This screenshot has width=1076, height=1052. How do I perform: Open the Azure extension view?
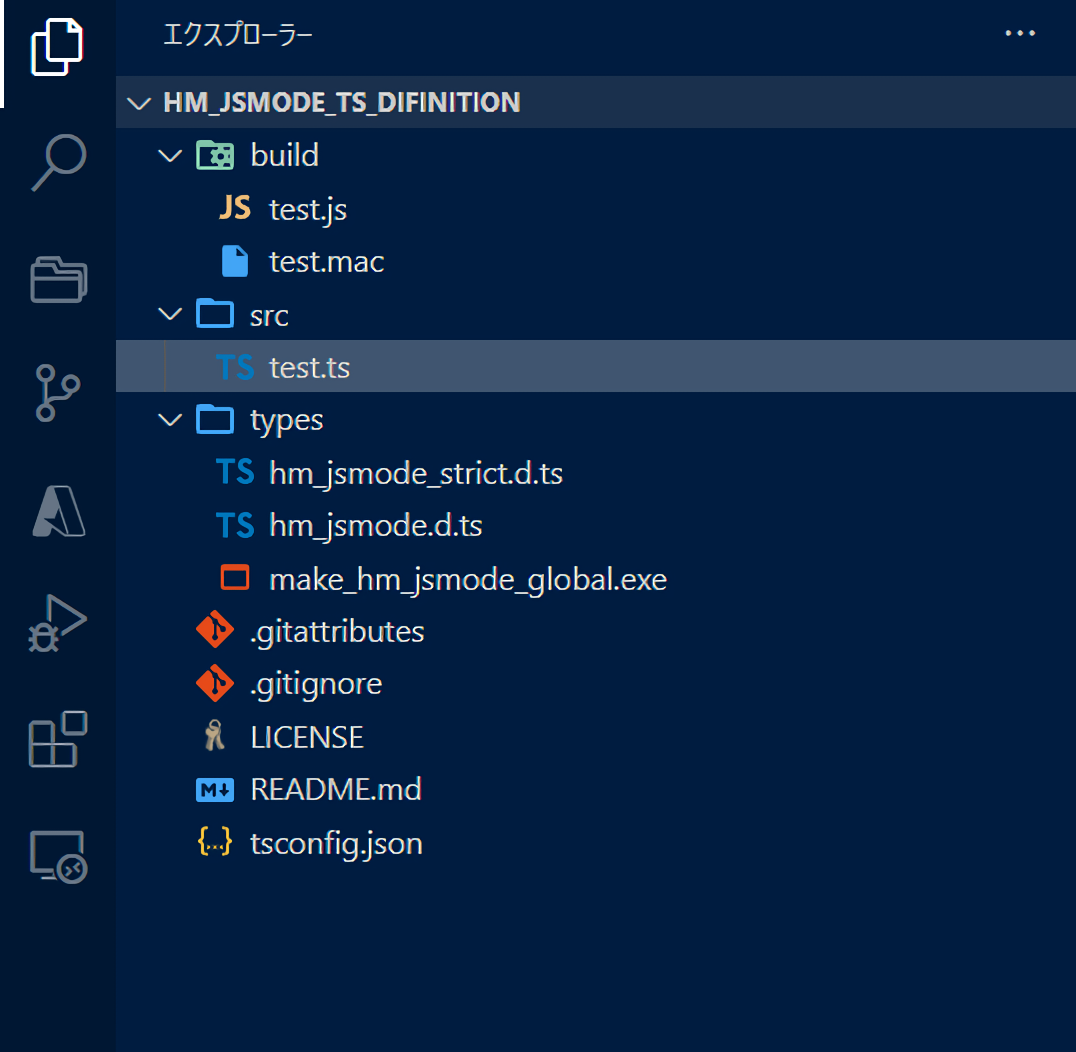58,511
